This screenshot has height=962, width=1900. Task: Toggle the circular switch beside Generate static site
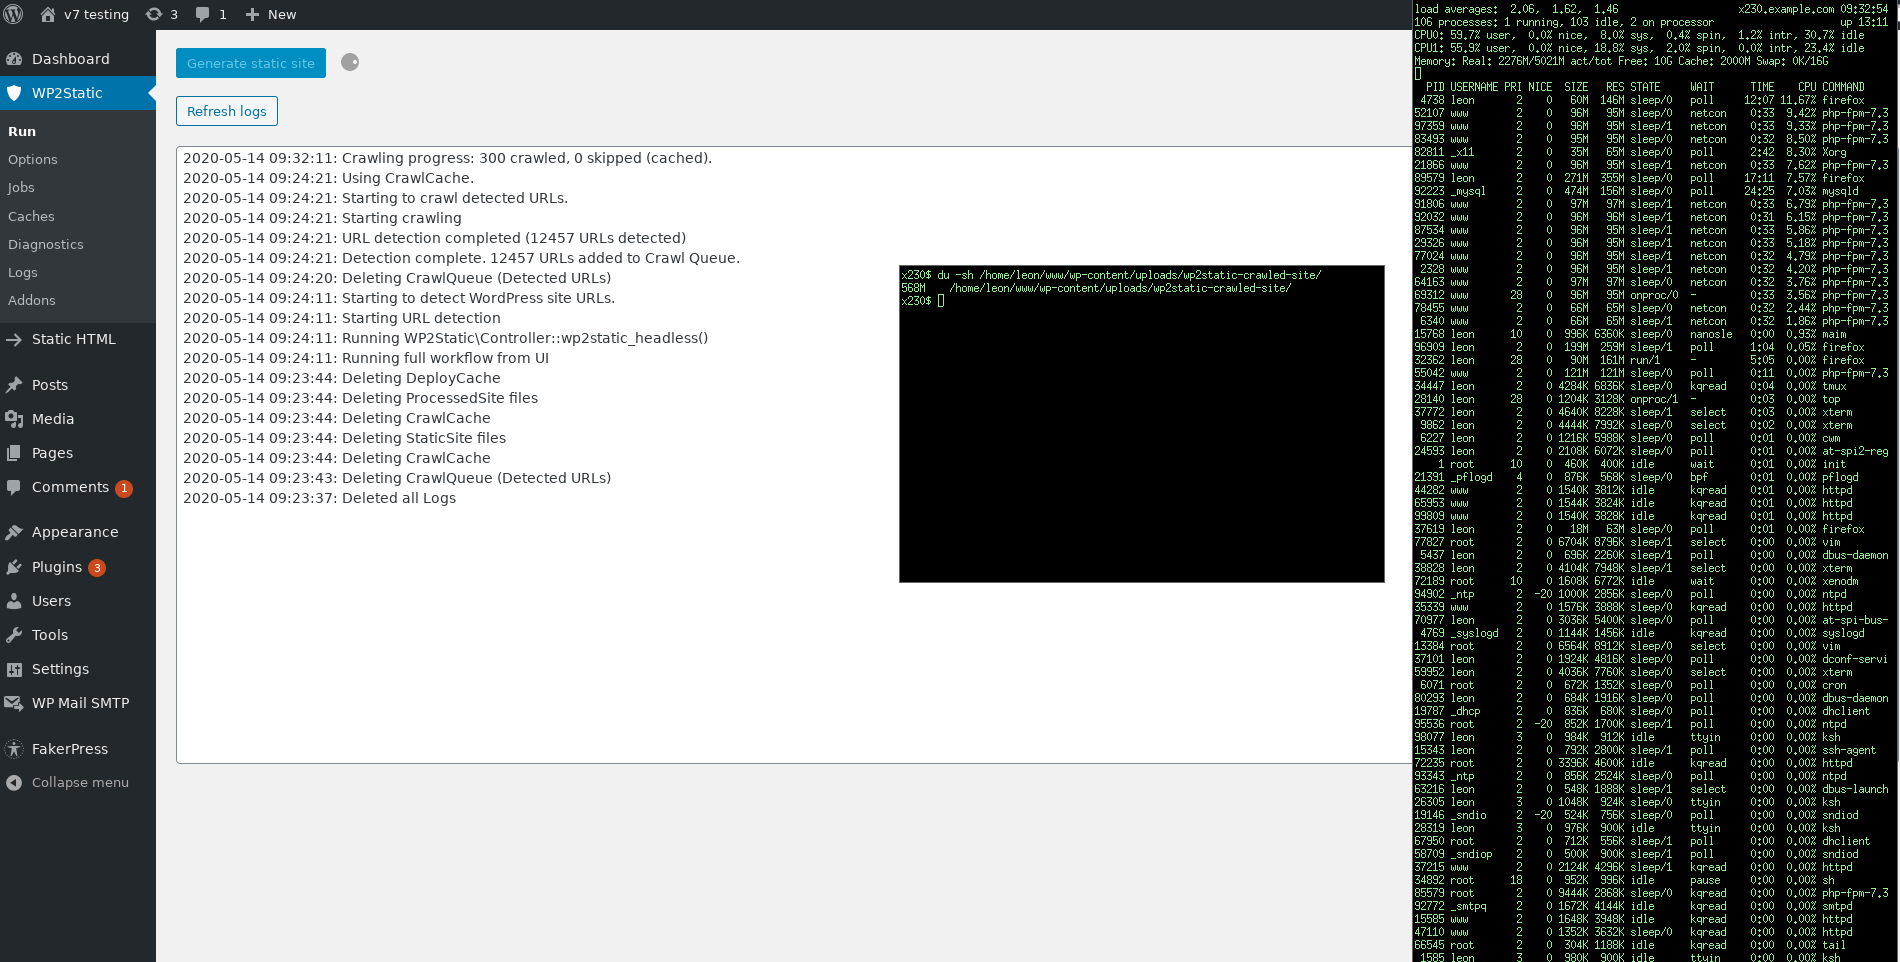pyautogui.click(x=349, y=62)
